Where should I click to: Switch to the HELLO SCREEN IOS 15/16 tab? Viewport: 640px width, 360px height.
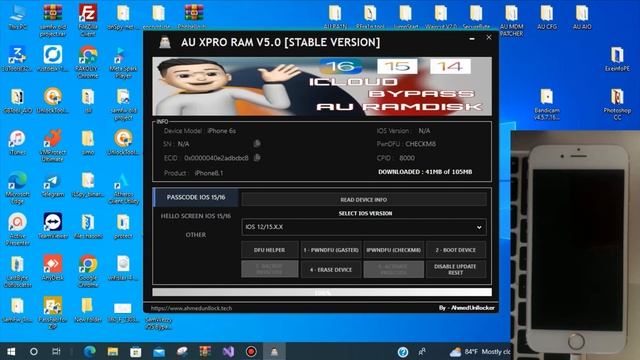196,216
